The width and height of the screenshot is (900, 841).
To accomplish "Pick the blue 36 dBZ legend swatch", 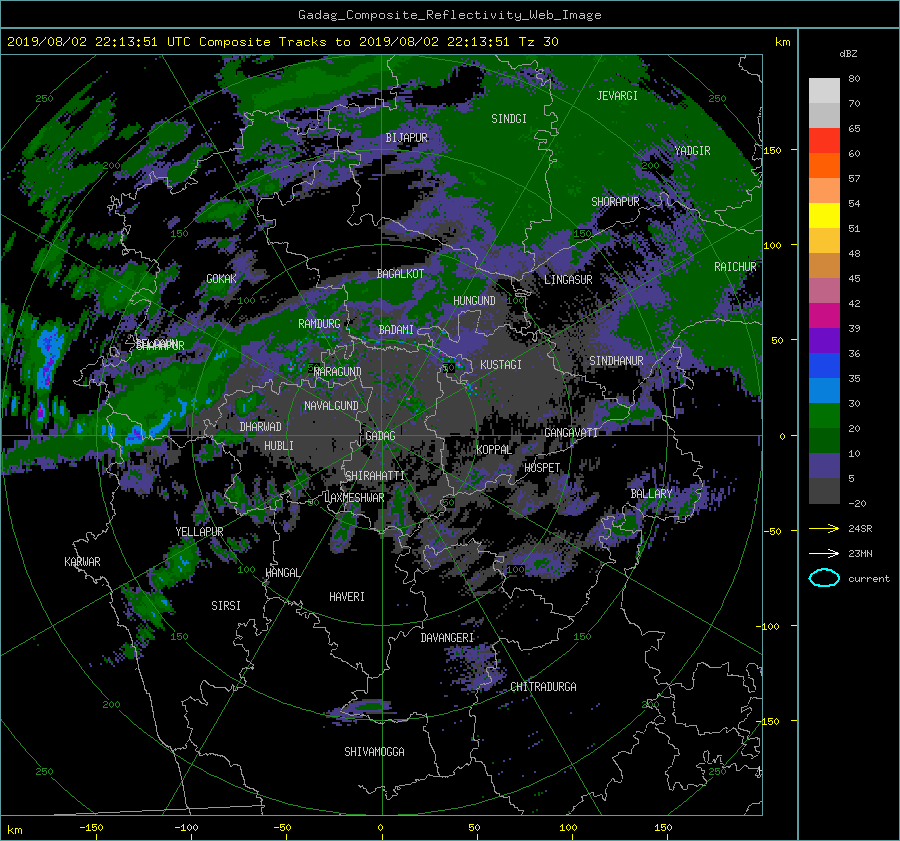I will click(824, 366).
